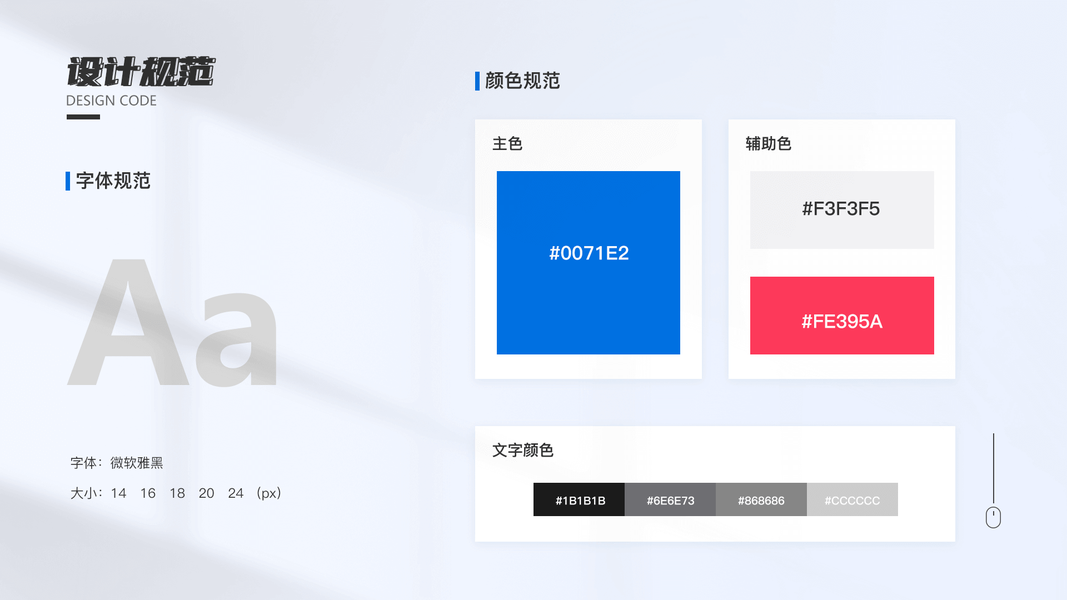Click the 主色 card label
Image resolution: width=1067 pixels, height=600 pixels.
point(507,144)
